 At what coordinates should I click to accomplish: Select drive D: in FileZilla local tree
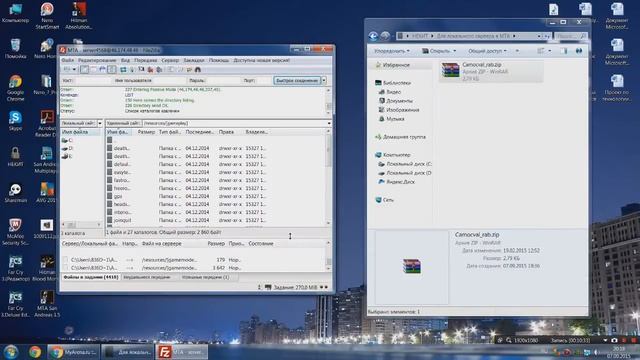click(x=67, y=148)
